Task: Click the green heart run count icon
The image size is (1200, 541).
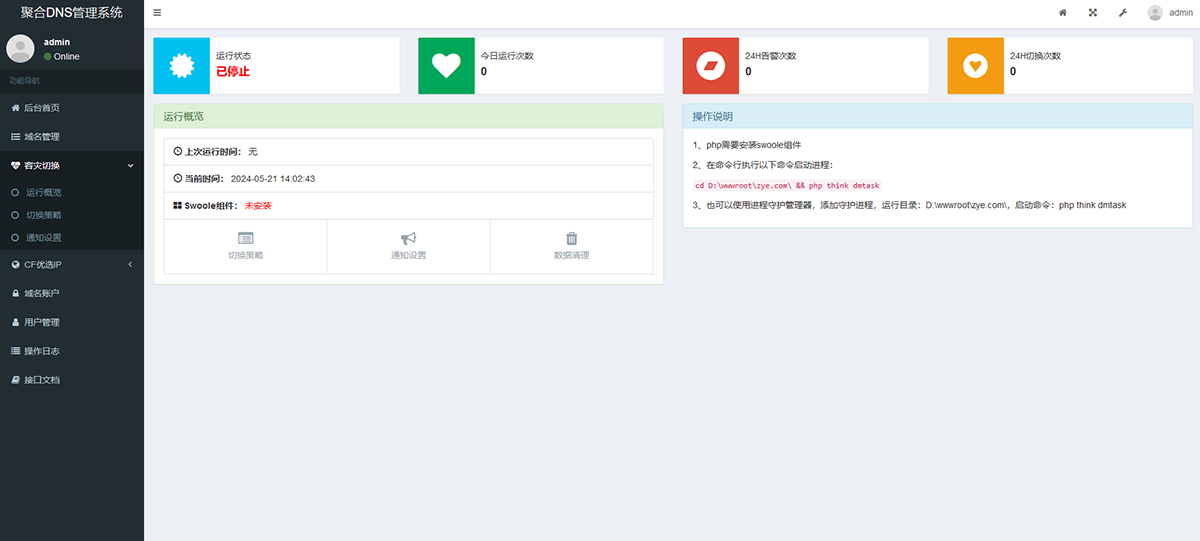Action: click(446, 66)
